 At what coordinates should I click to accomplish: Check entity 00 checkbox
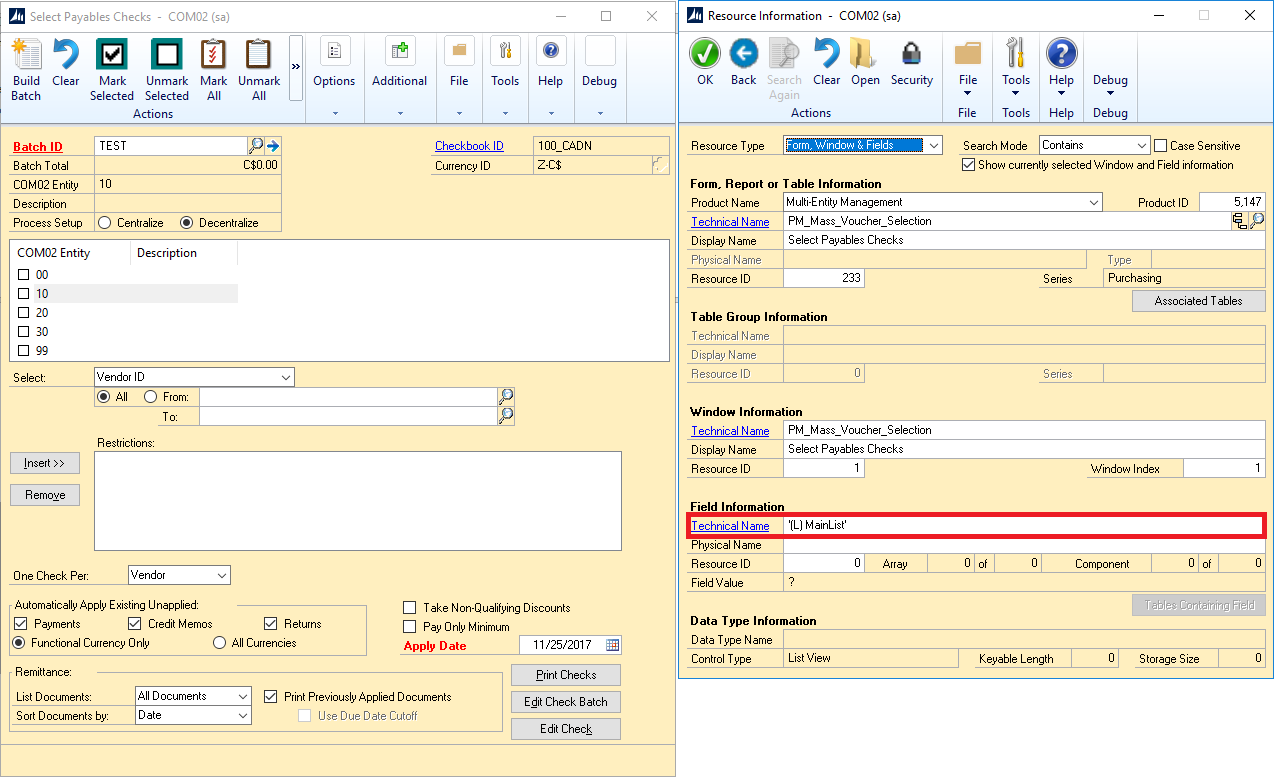pyautogui.click(x=24, y=275)
